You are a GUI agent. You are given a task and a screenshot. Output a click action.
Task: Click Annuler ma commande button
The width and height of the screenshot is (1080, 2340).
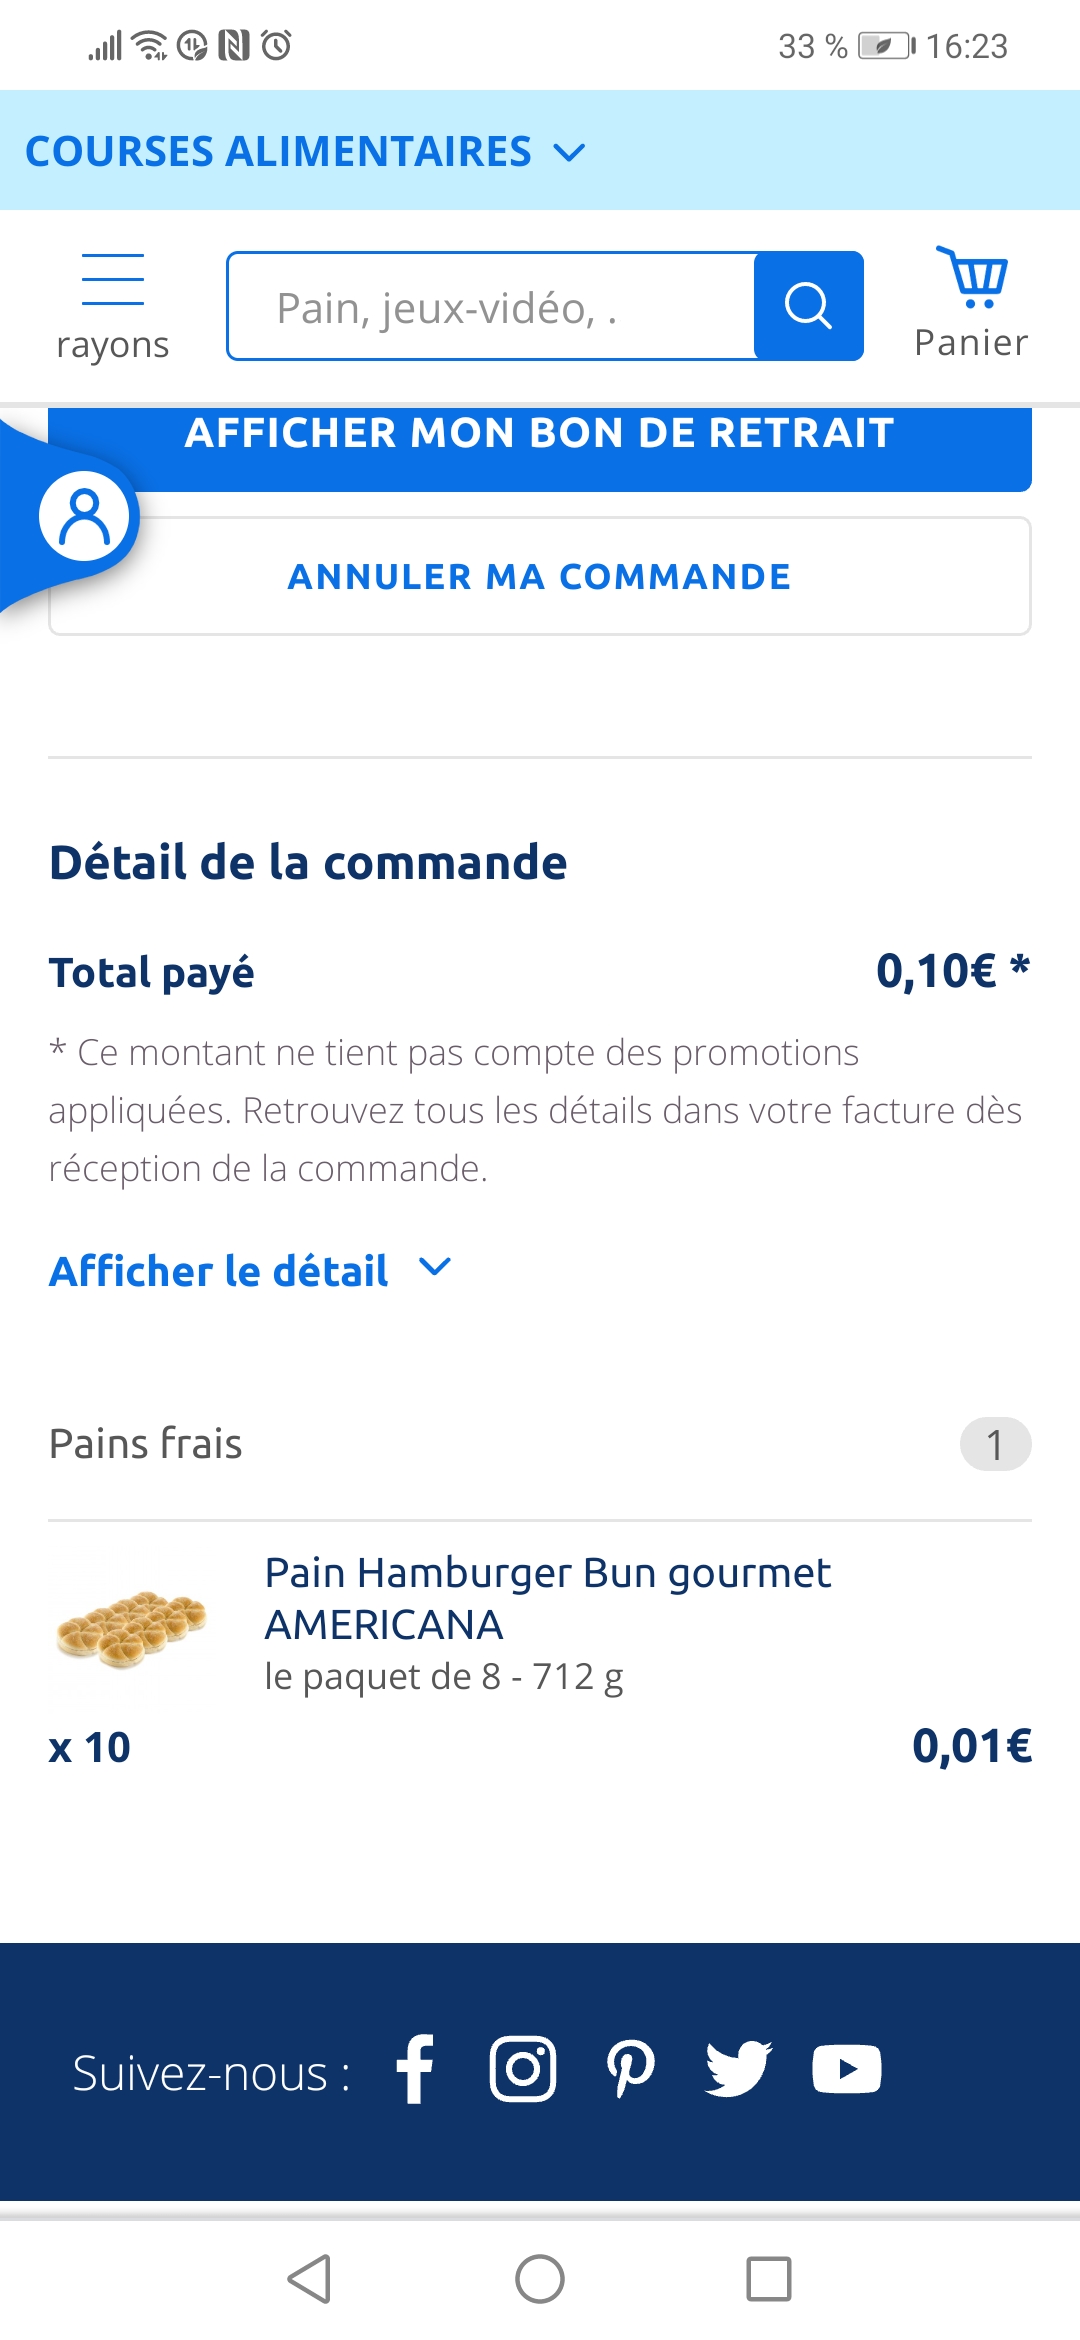click(x=540, y=577)
